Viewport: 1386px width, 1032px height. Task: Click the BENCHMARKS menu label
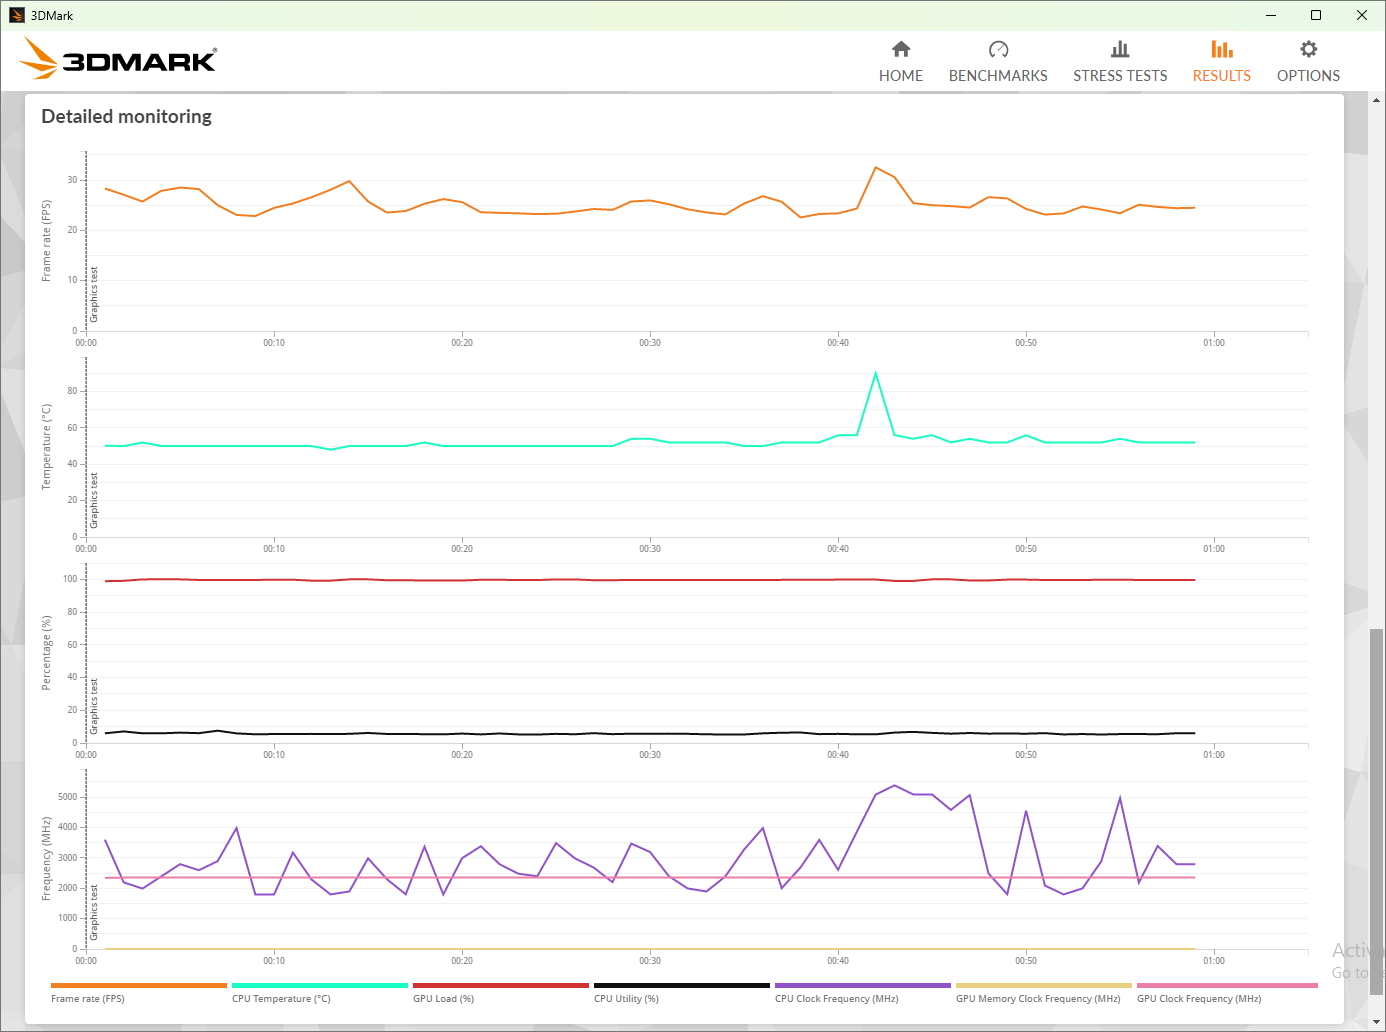click(x=998, y=76)
